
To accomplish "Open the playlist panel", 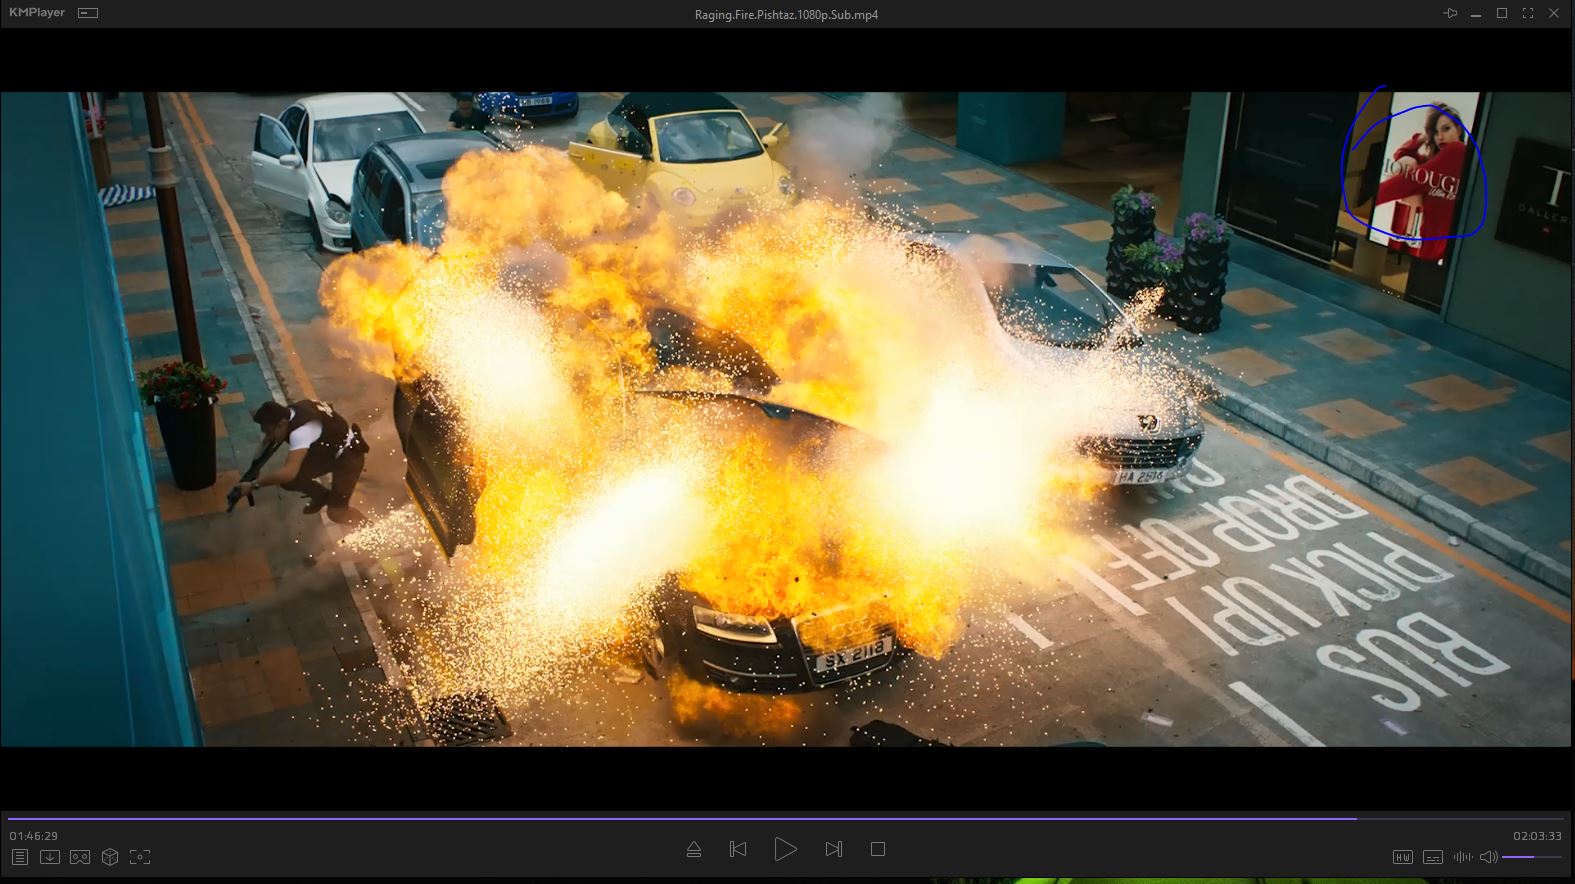I will [x=20, y=857].
